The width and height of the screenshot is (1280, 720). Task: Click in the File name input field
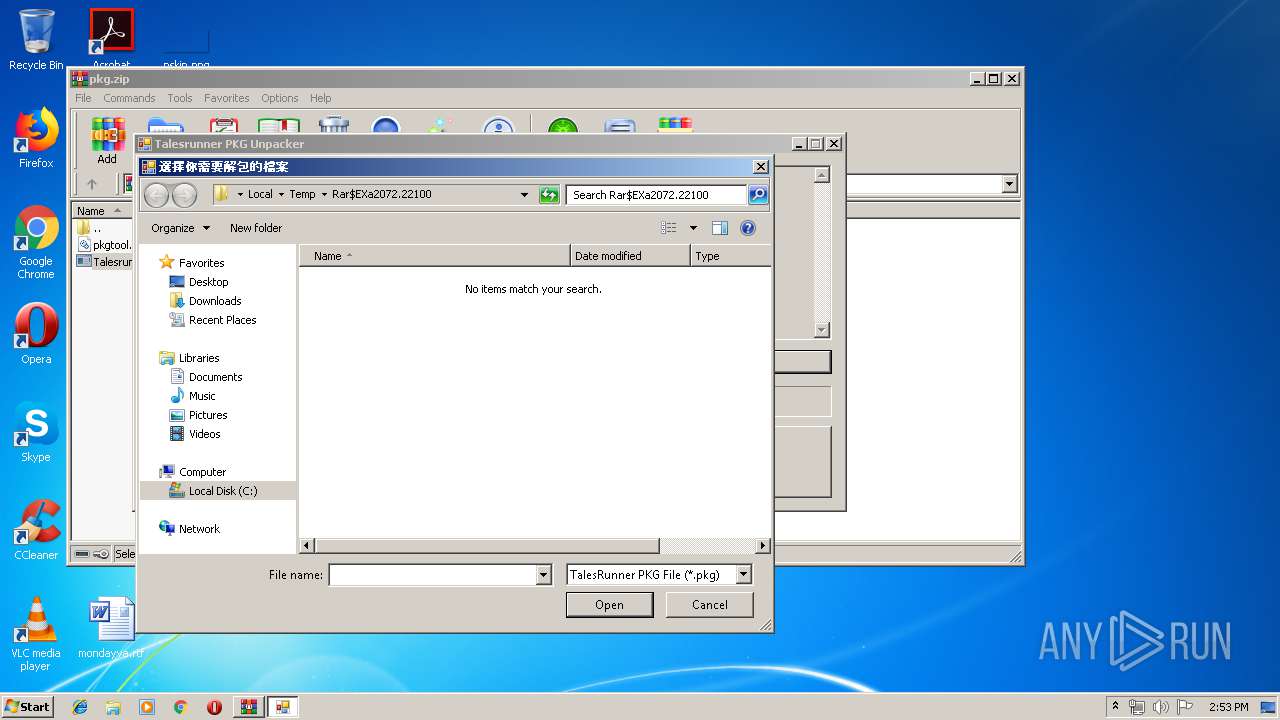tap(433, 575)
